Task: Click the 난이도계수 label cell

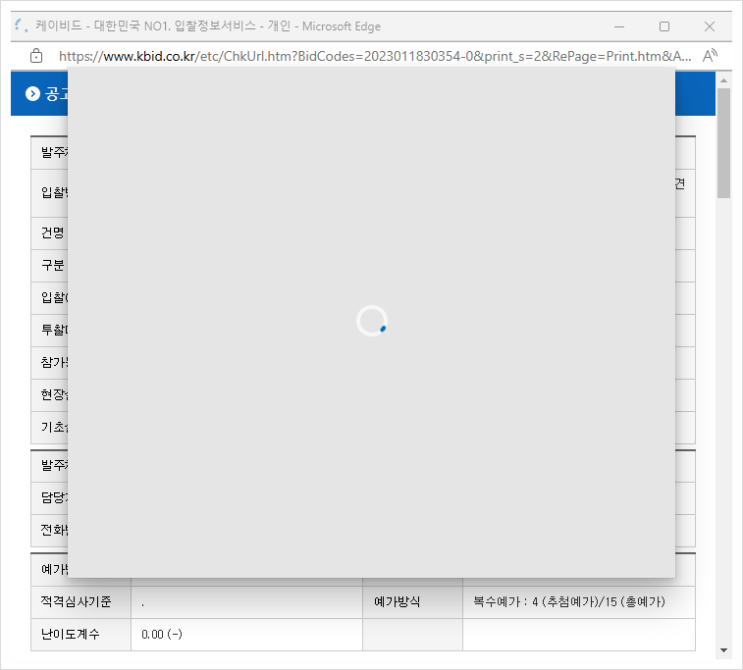Action: (x=81, y=634)
